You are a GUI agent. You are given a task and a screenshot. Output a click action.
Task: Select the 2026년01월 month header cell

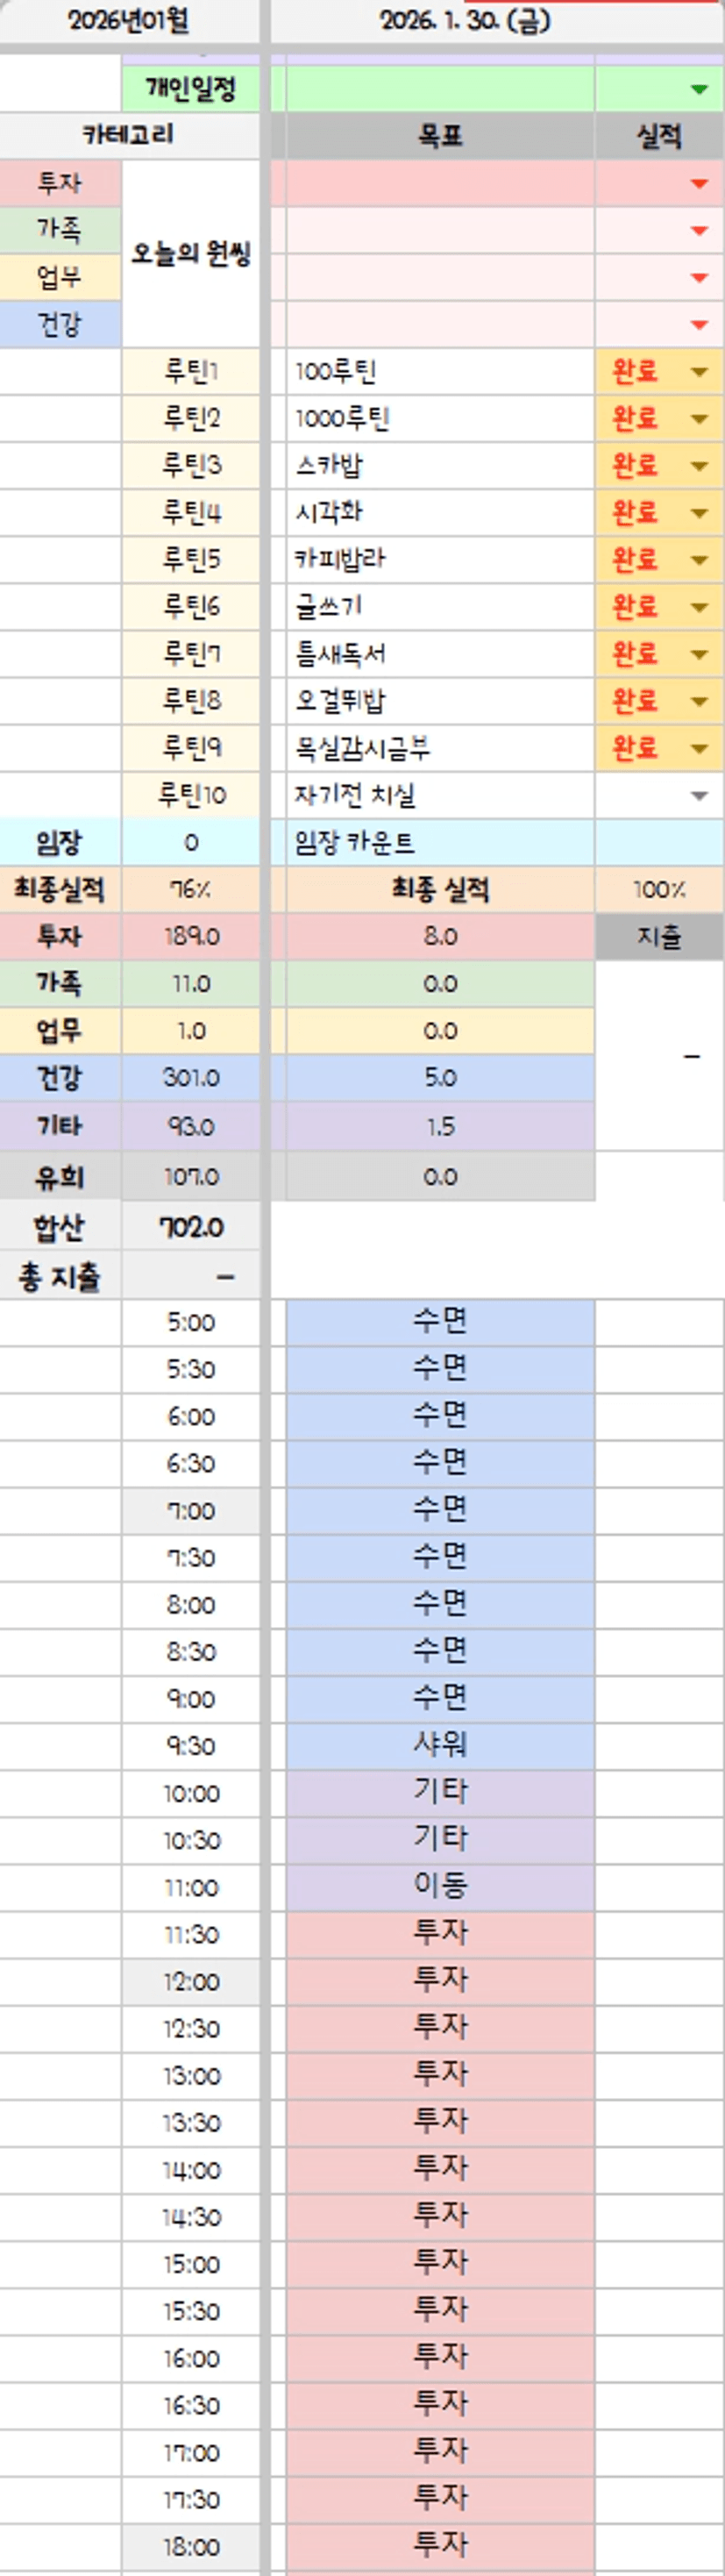click(x=129, y=21)
